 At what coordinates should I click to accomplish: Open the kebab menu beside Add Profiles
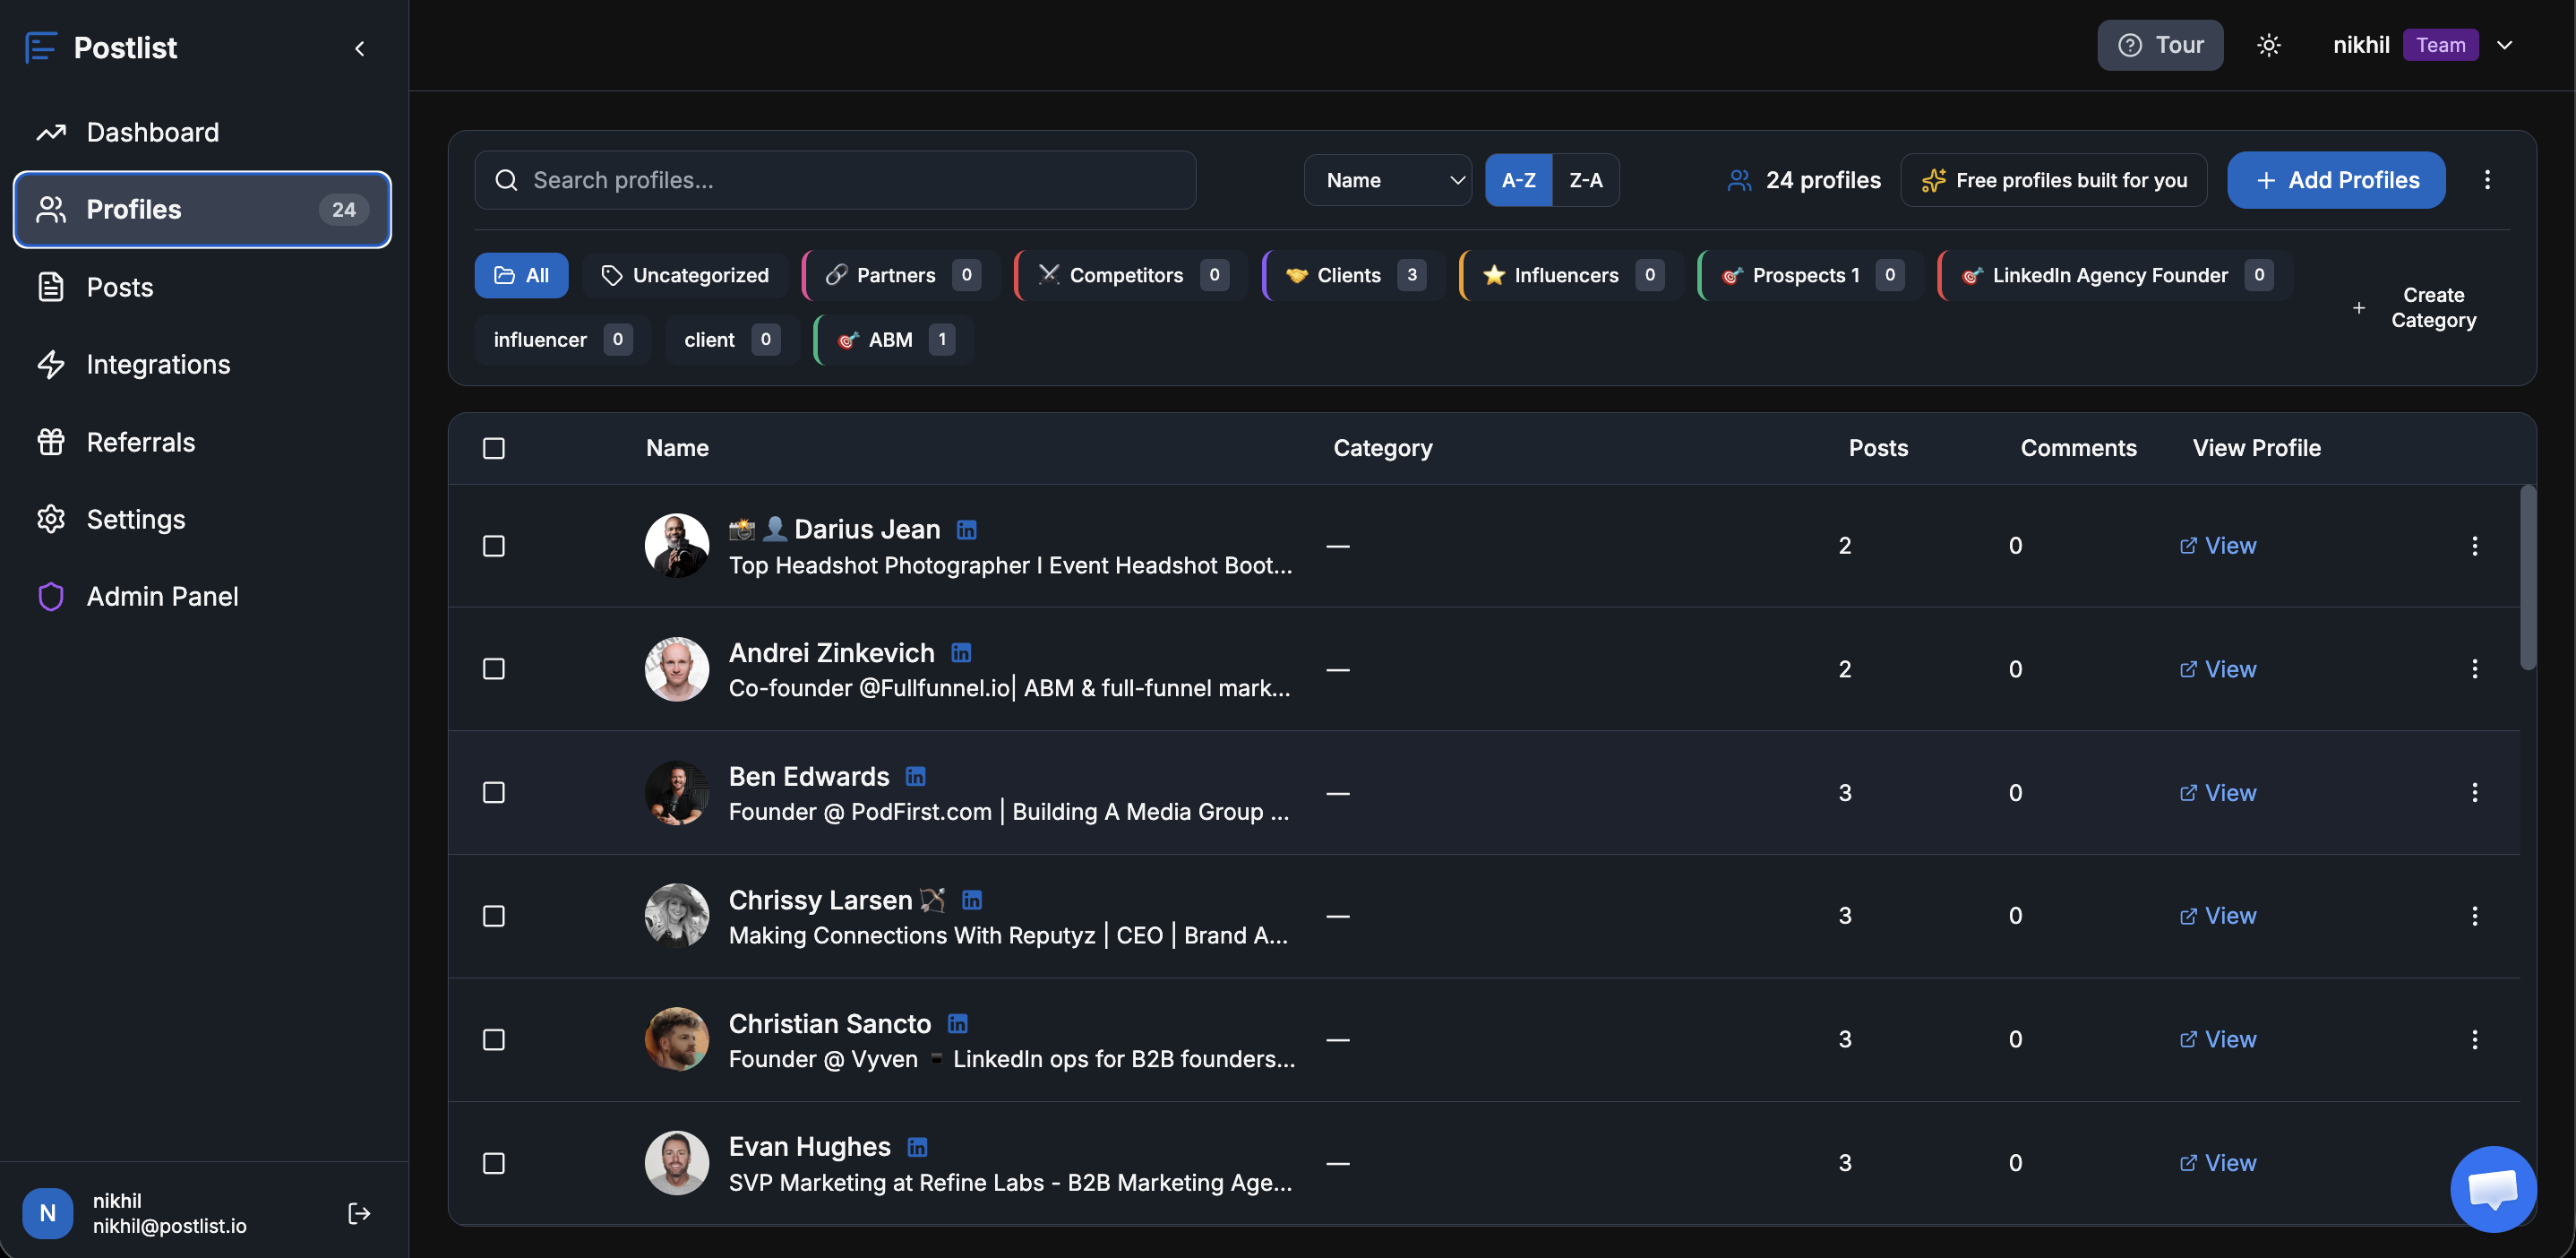2487,180
